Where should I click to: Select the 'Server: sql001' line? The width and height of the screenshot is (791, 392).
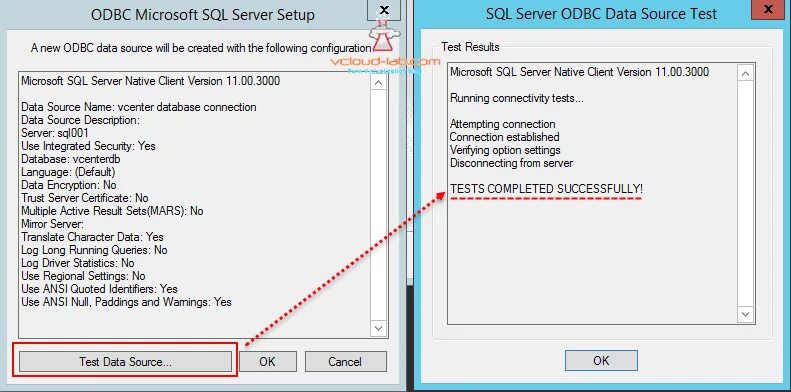click(55, 133)
